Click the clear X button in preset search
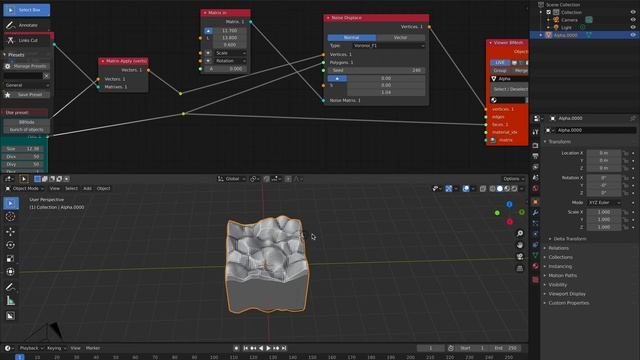 [46, 76]
